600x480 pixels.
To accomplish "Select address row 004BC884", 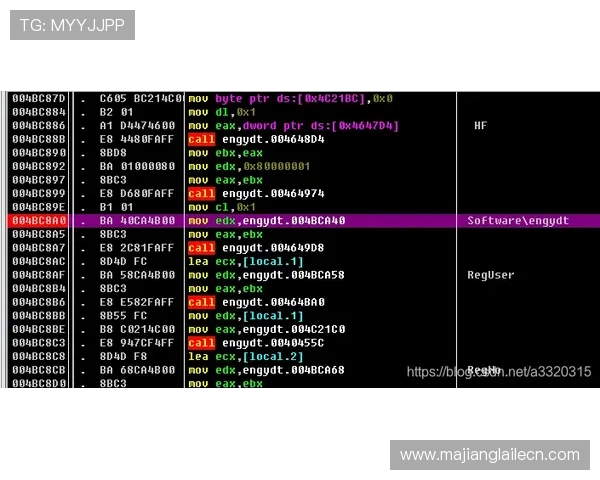I will [x=39, y=112].
